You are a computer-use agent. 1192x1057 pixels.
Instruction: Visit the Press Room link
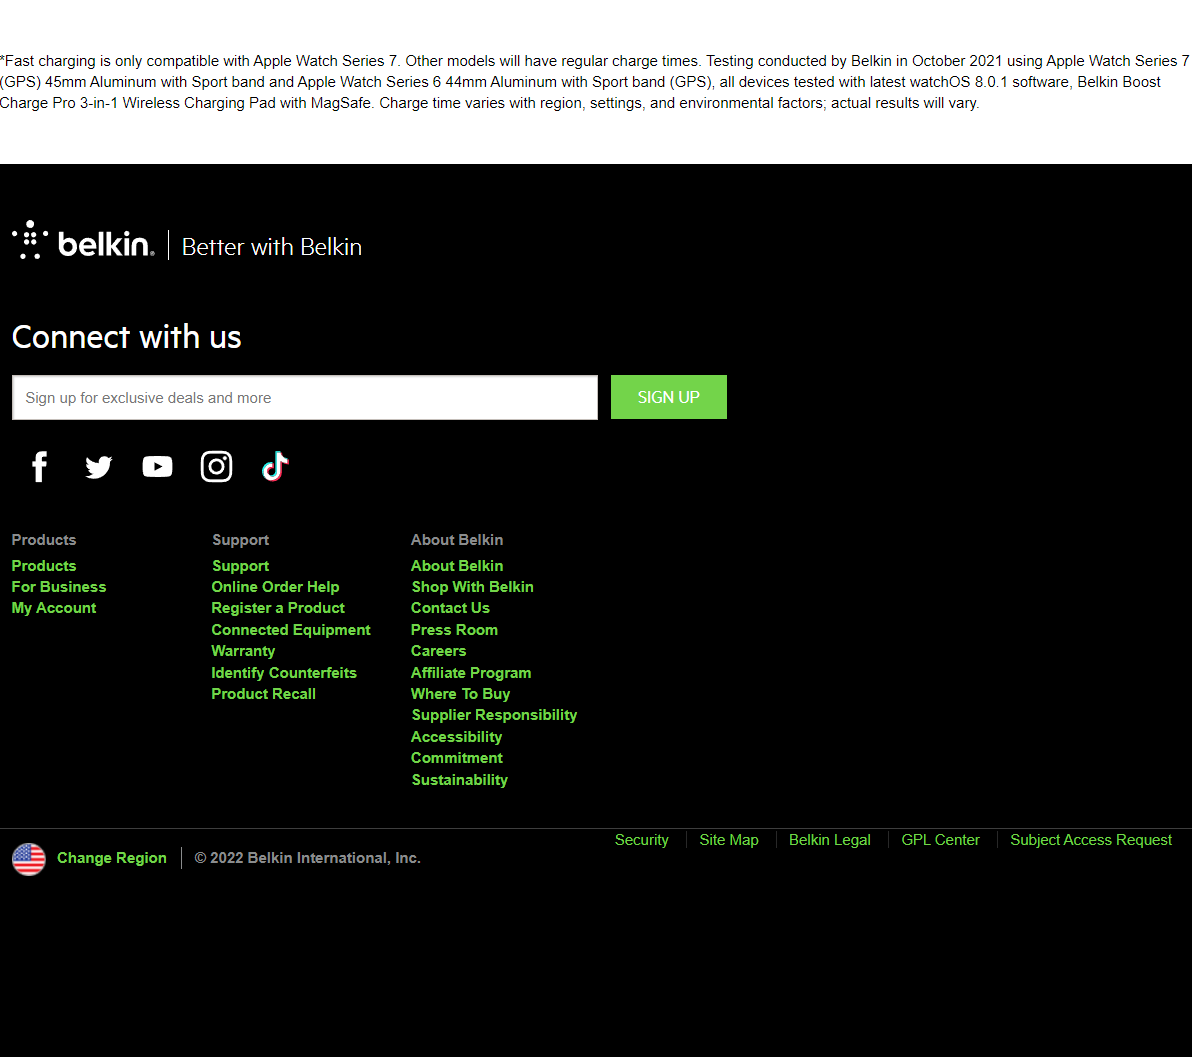[x=454, y=630]
